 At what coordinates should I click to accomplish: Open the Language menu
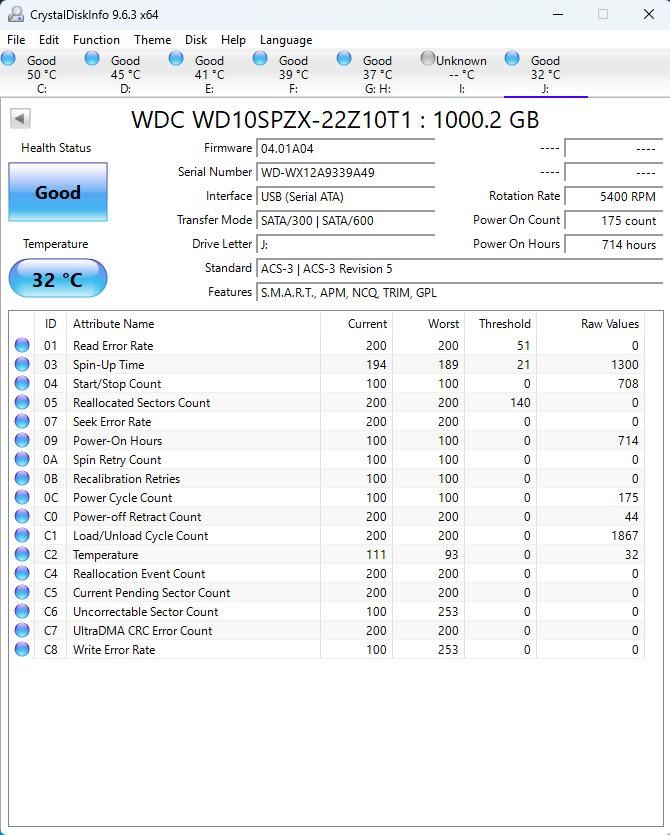tap(286, 40)
